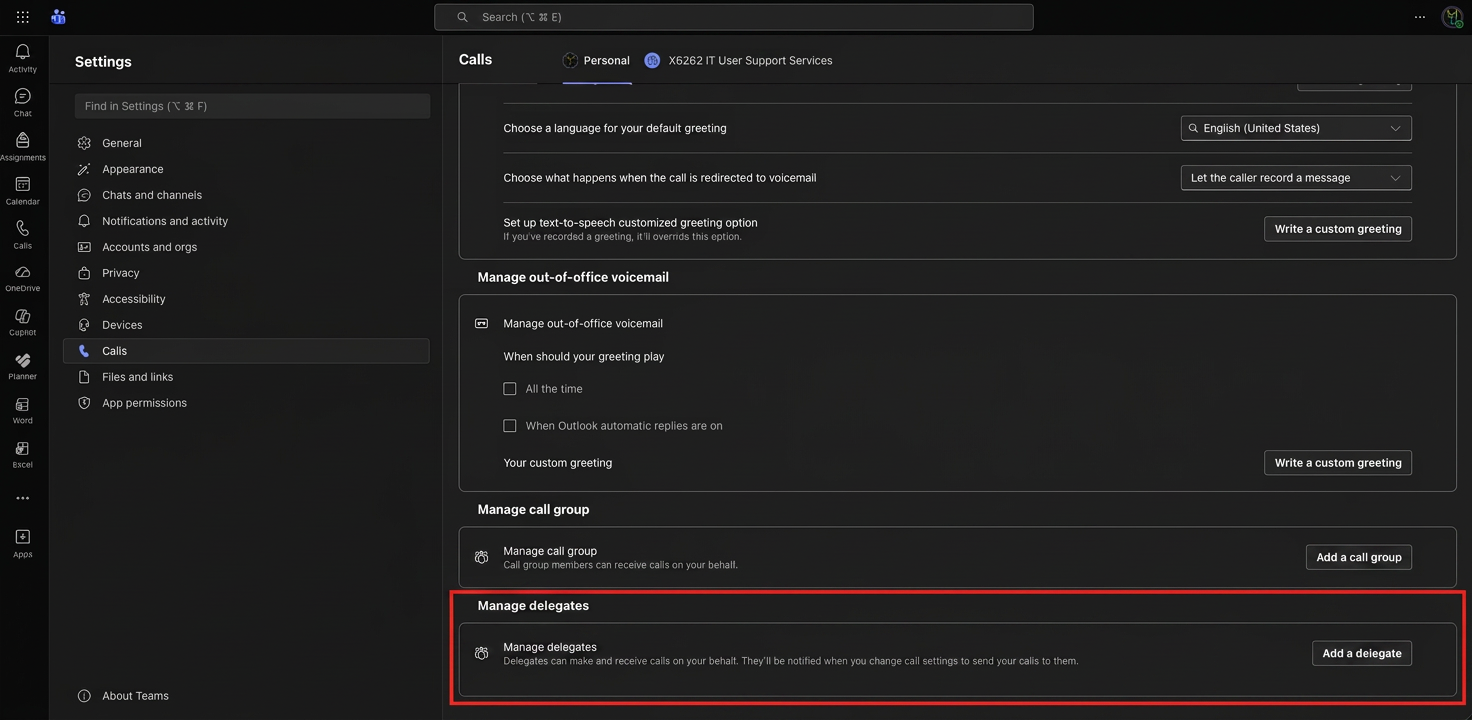
Task: Click out-of-office 'Write a custom greeting' button
Action: 1338,463
